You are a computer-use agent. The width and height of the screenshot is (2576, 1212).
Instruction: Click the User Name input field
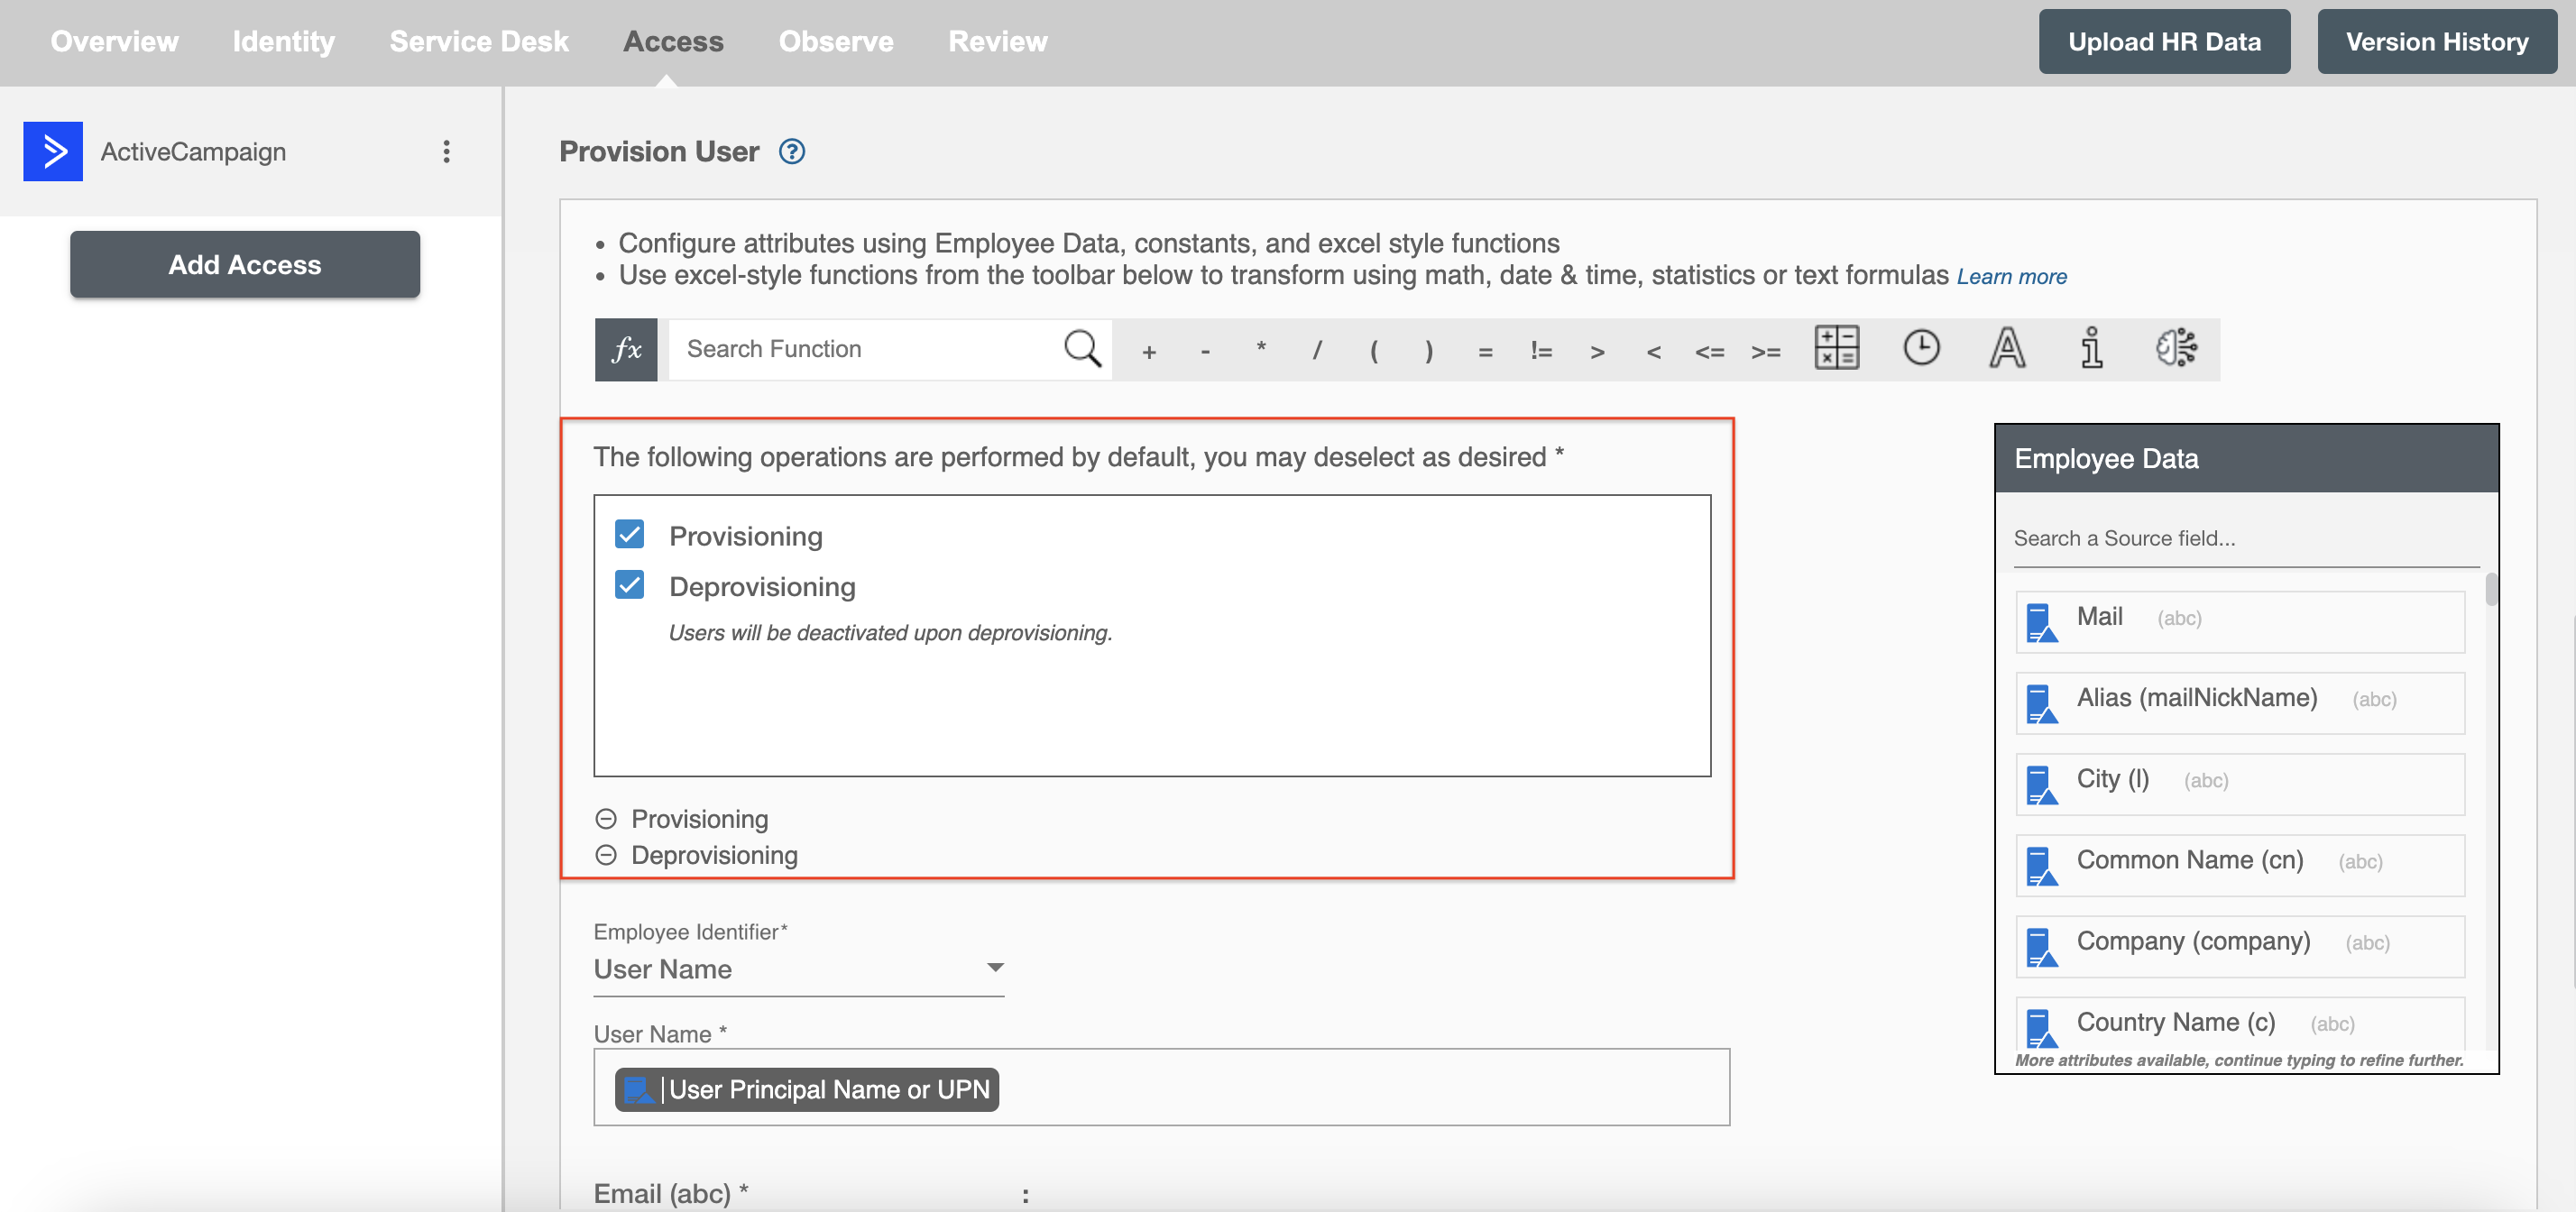[x=1162, y=1088]
